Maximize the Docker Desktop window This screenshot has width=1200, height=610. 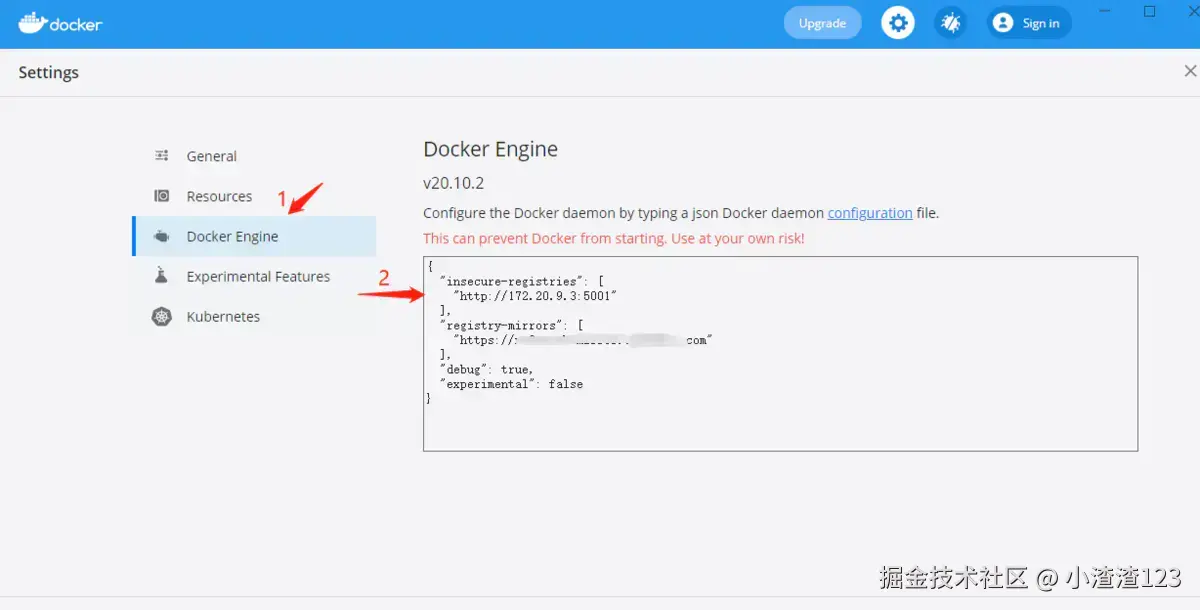point(1150,12)
